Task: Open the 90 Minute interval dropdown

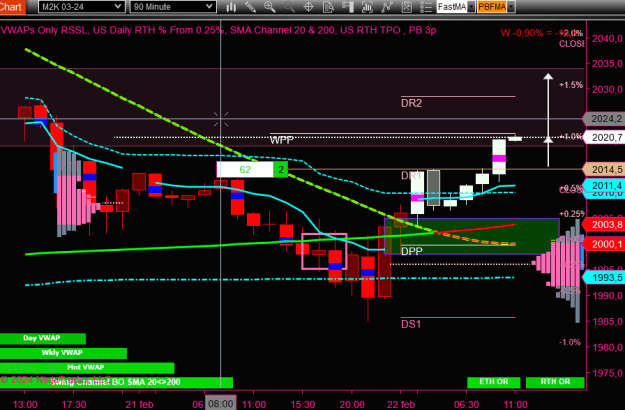Action: [173, 7]
